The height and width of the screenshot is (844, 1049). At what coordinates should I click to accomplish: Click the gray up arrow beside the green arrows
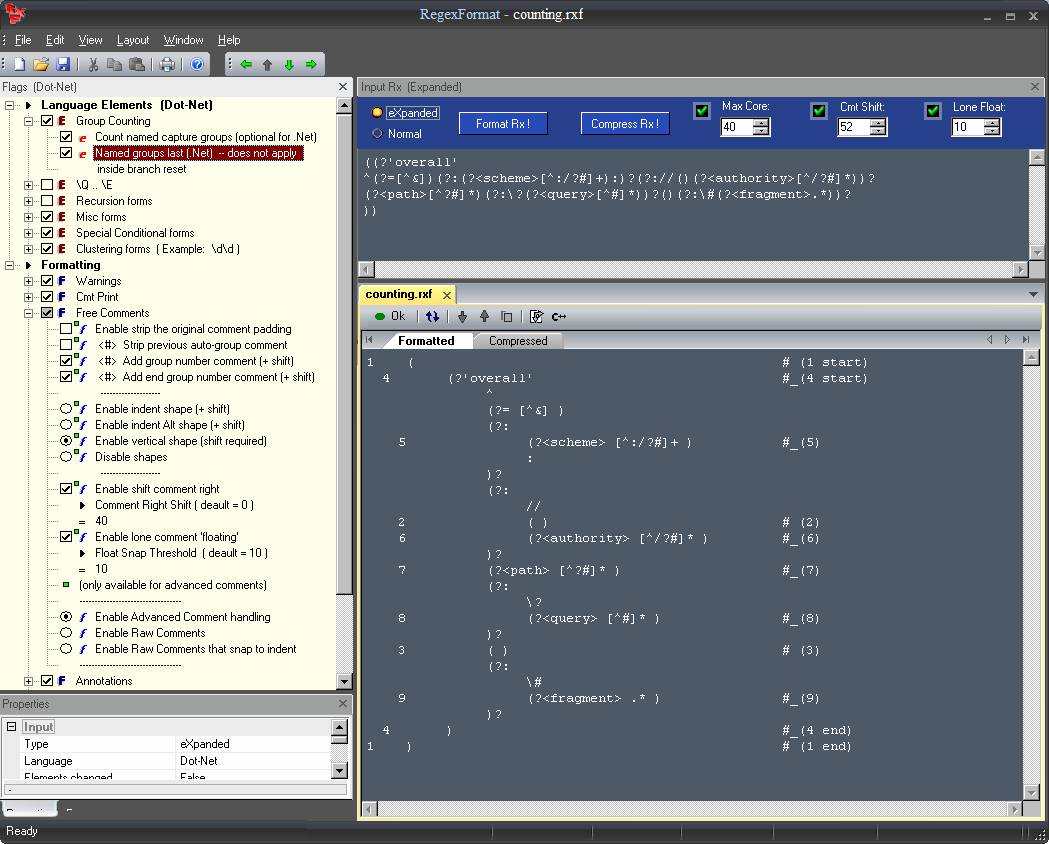click(x=268, y=64)
